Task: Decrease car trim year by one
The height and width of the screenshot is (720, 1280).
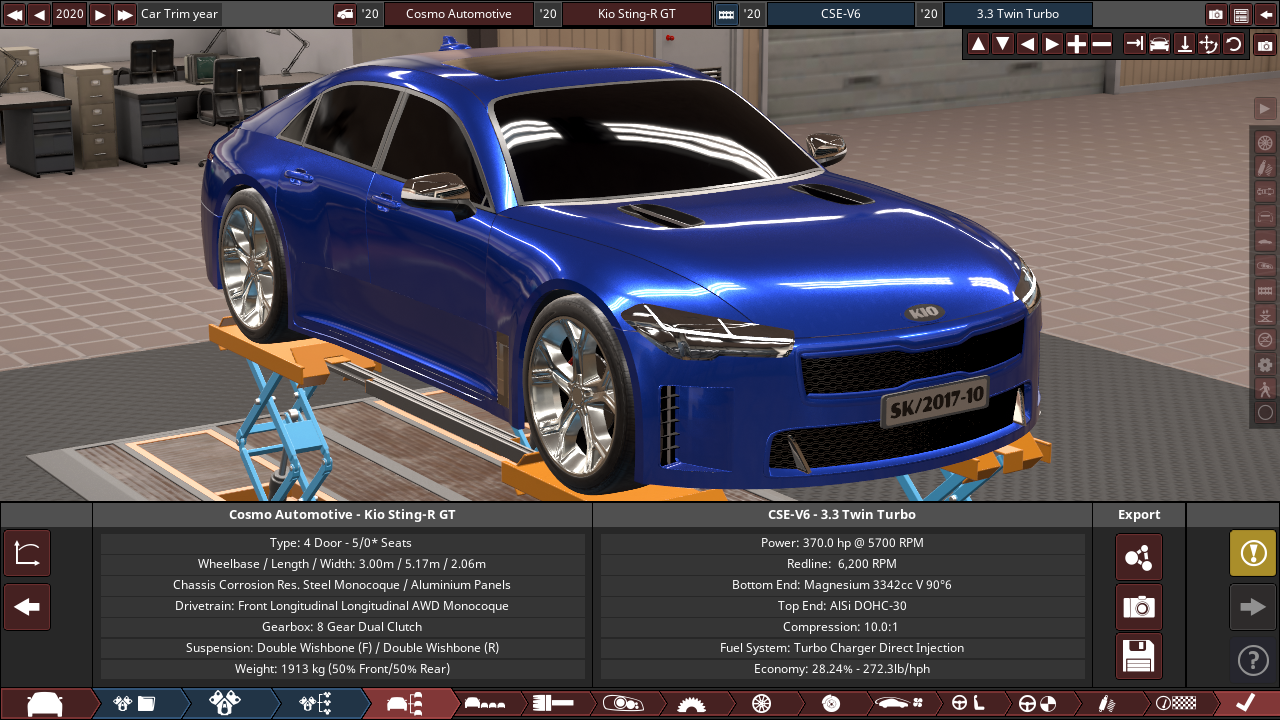Action: (39, 14)
